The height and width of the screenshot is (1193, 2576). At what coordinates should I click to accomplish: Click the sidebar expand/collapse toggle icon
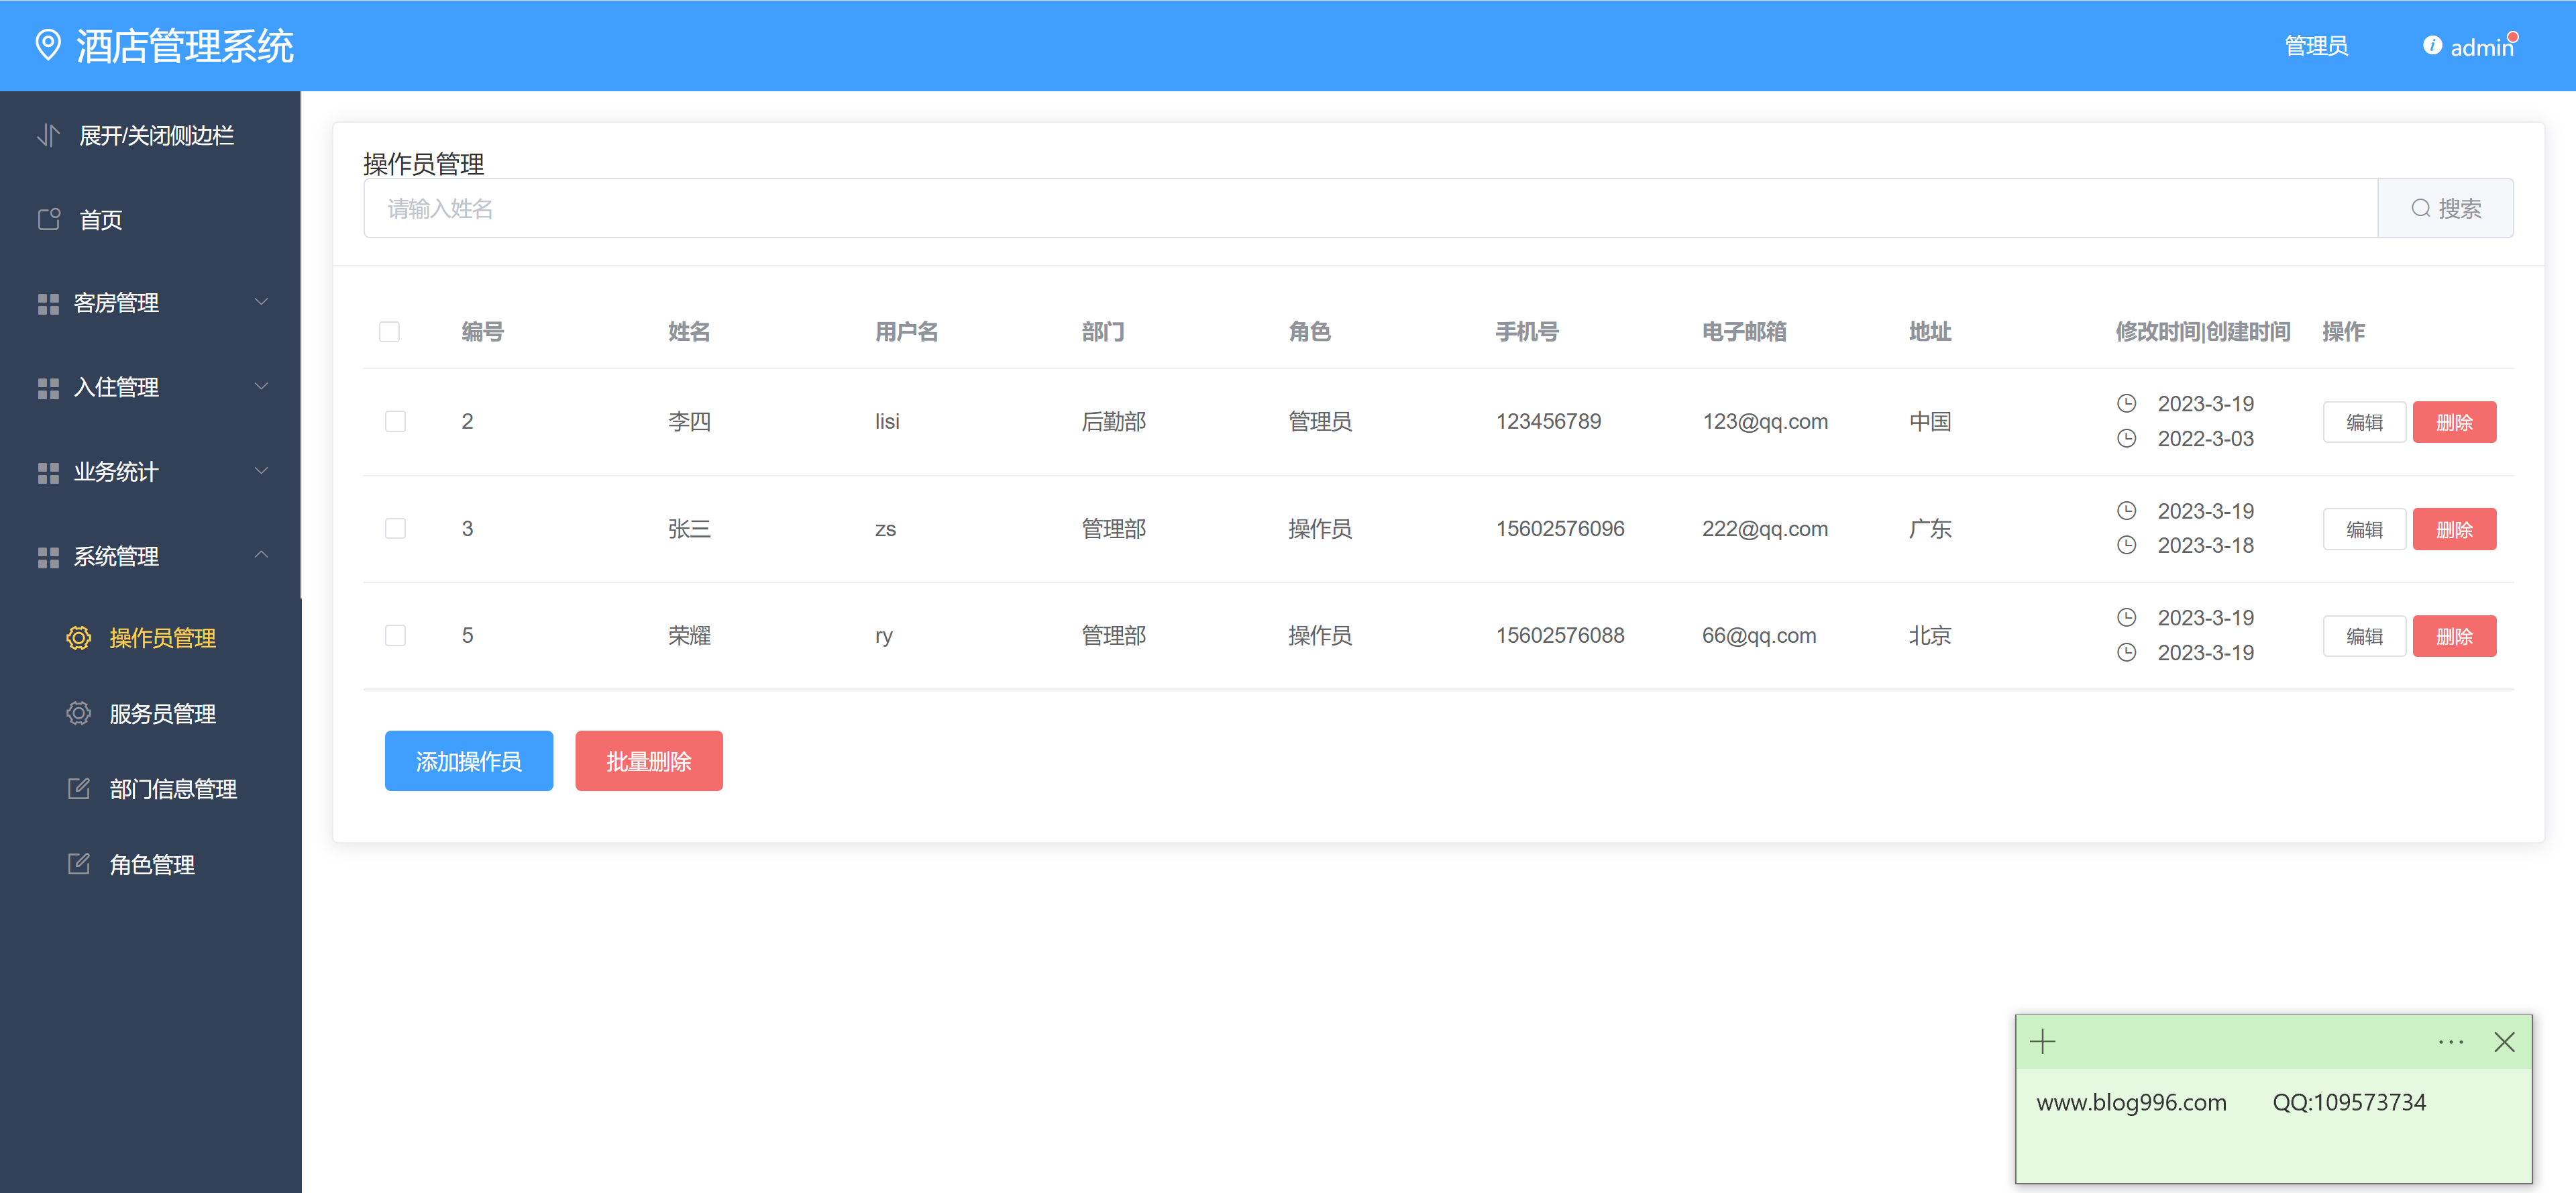[x=48, y=135]
